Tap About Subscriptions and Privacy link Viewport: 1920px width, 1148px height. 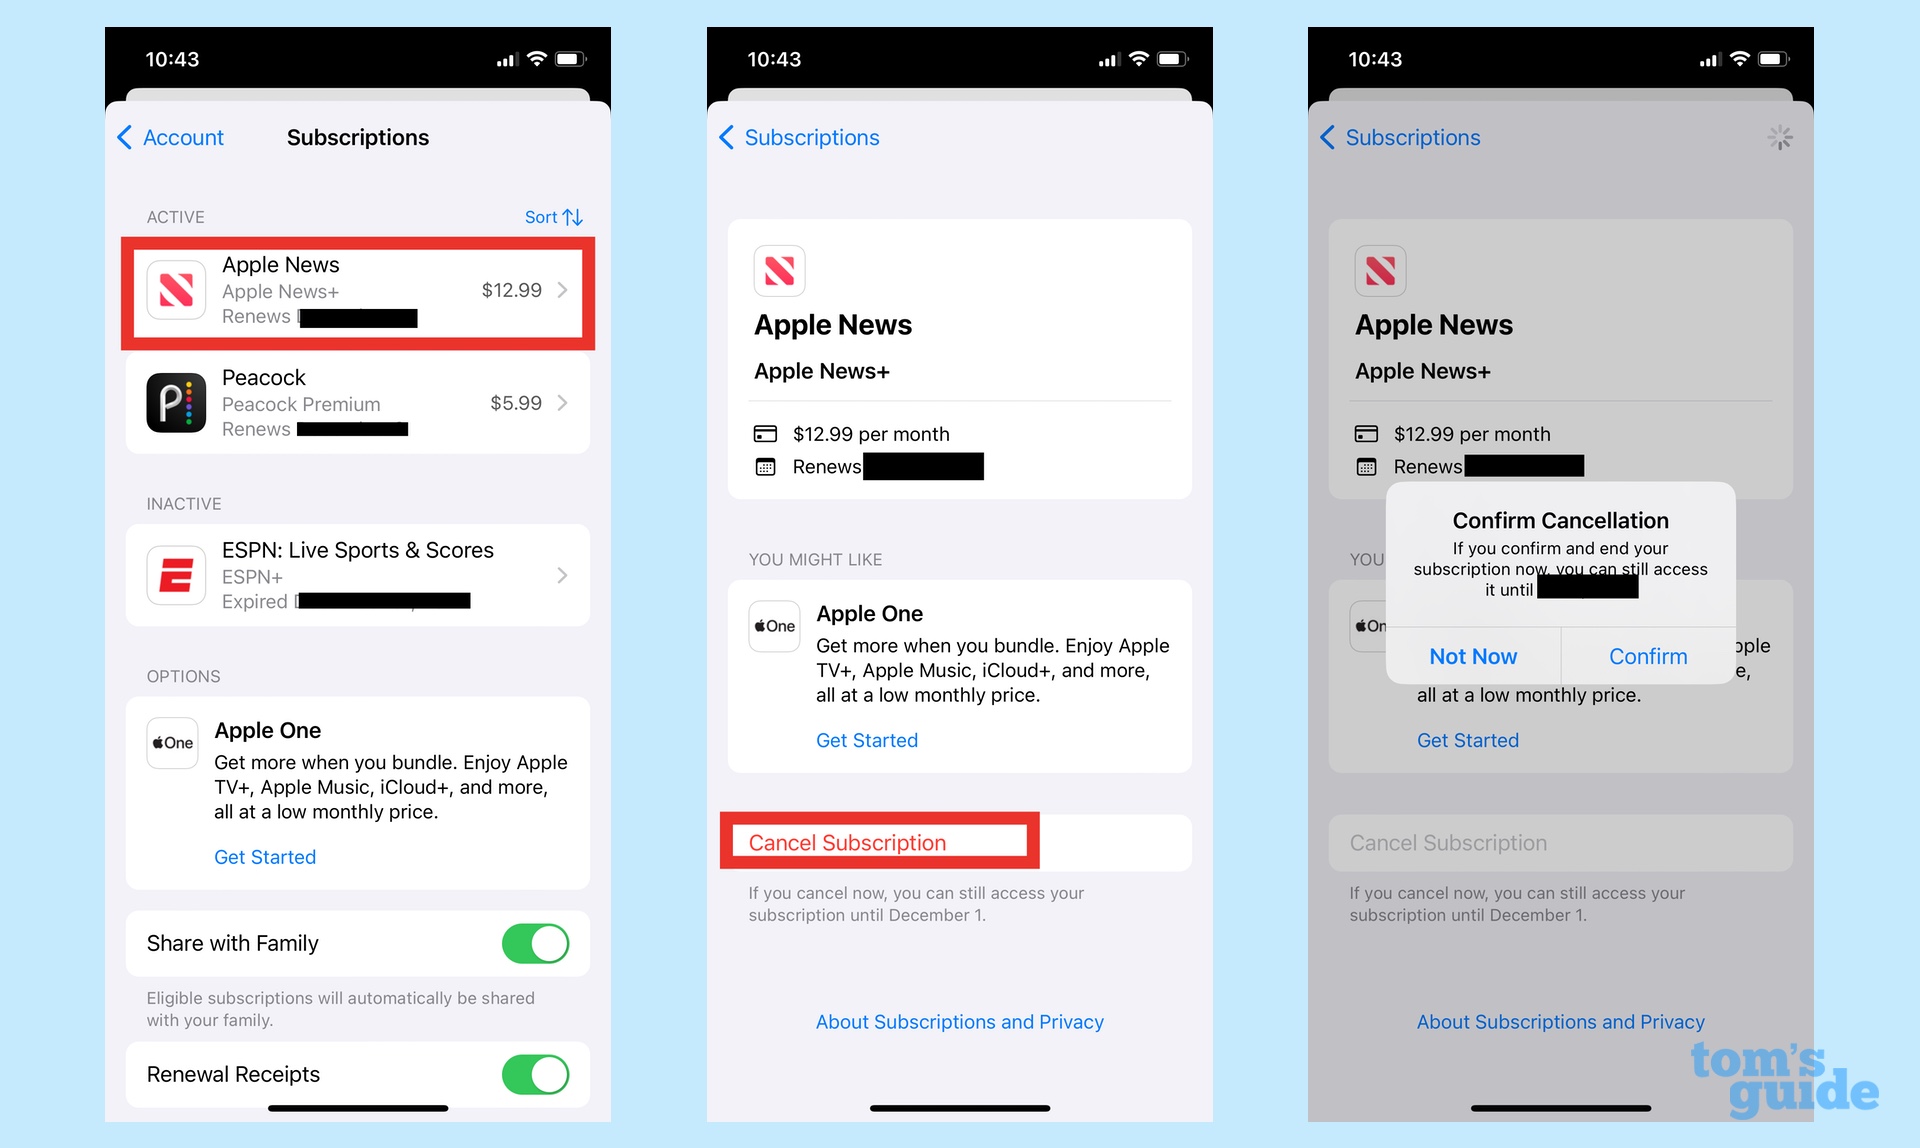point(959,1022)
